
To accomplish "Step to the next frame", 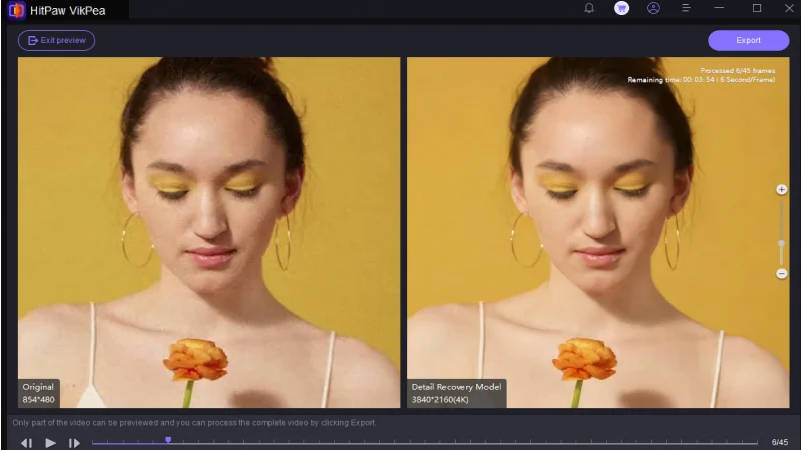I will (x=74, y=442).
